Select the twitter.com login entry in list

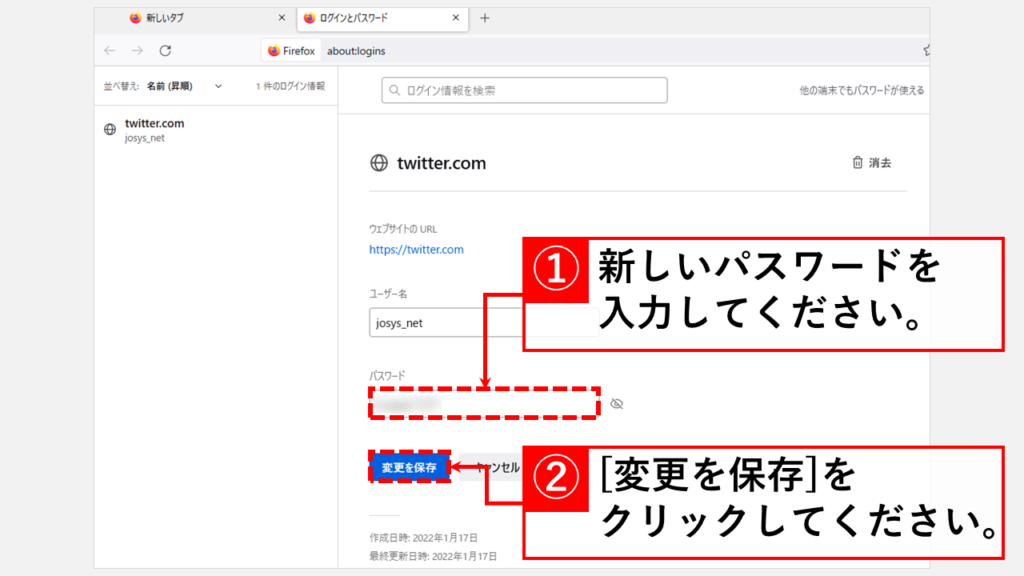click(216, 130)
